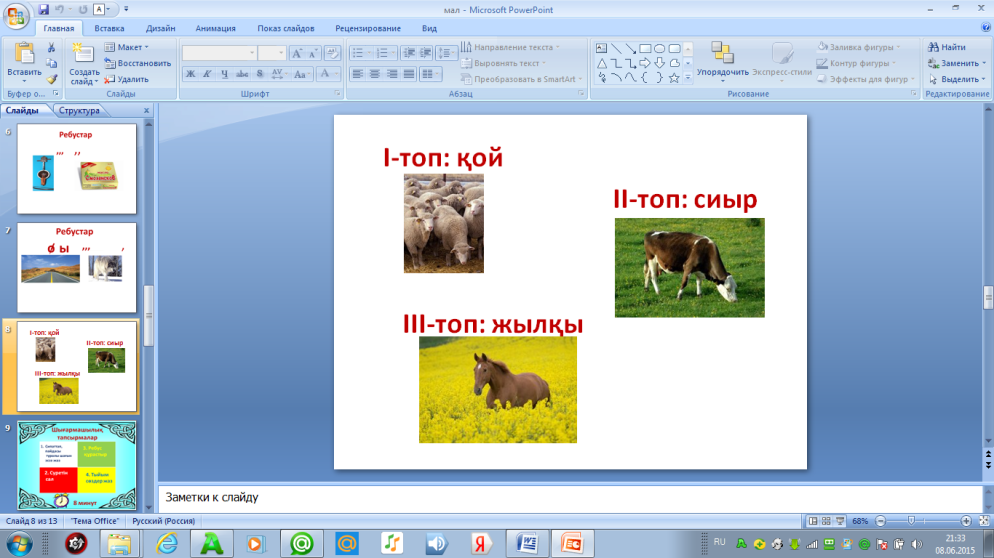This screenshot has height=558, width=994.
Task: Increase font size with the large A icon
Action: pyautogui.click(x=297, y=54)
